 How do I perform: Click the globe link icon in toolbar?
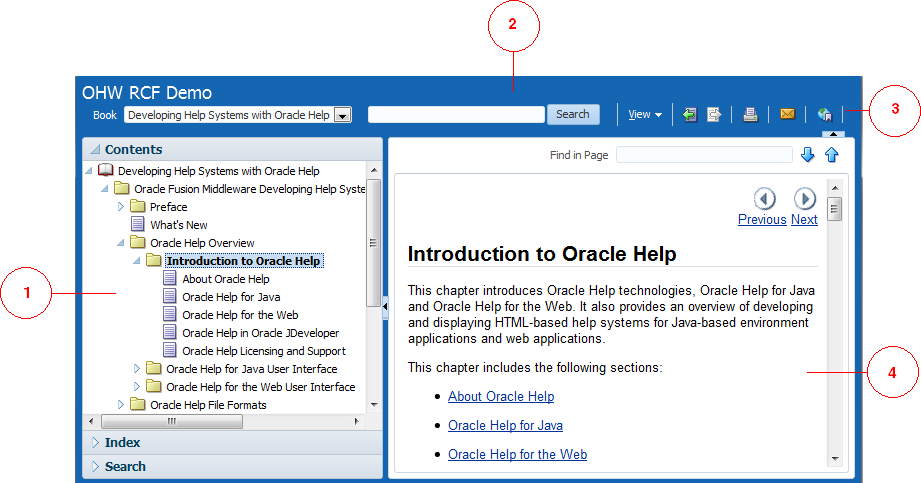pos(825,115)
